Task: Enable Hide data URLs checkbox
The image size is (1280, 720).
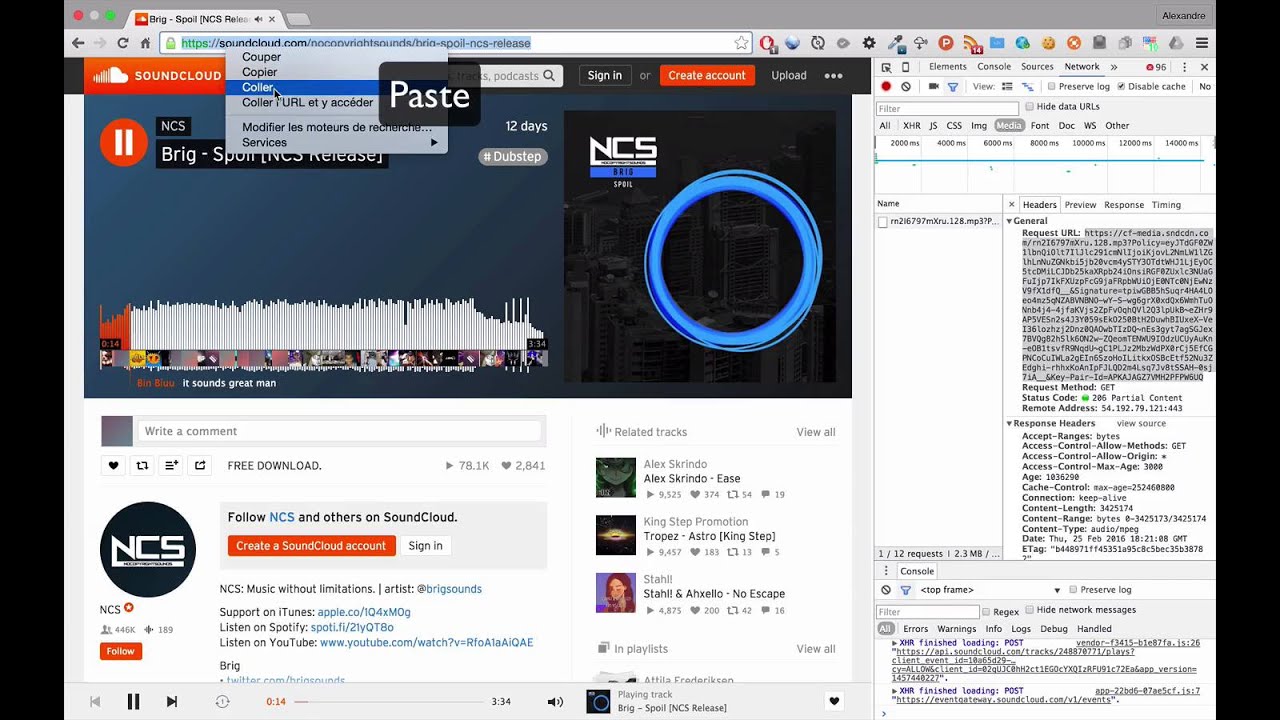Action: pos(1030,107)
